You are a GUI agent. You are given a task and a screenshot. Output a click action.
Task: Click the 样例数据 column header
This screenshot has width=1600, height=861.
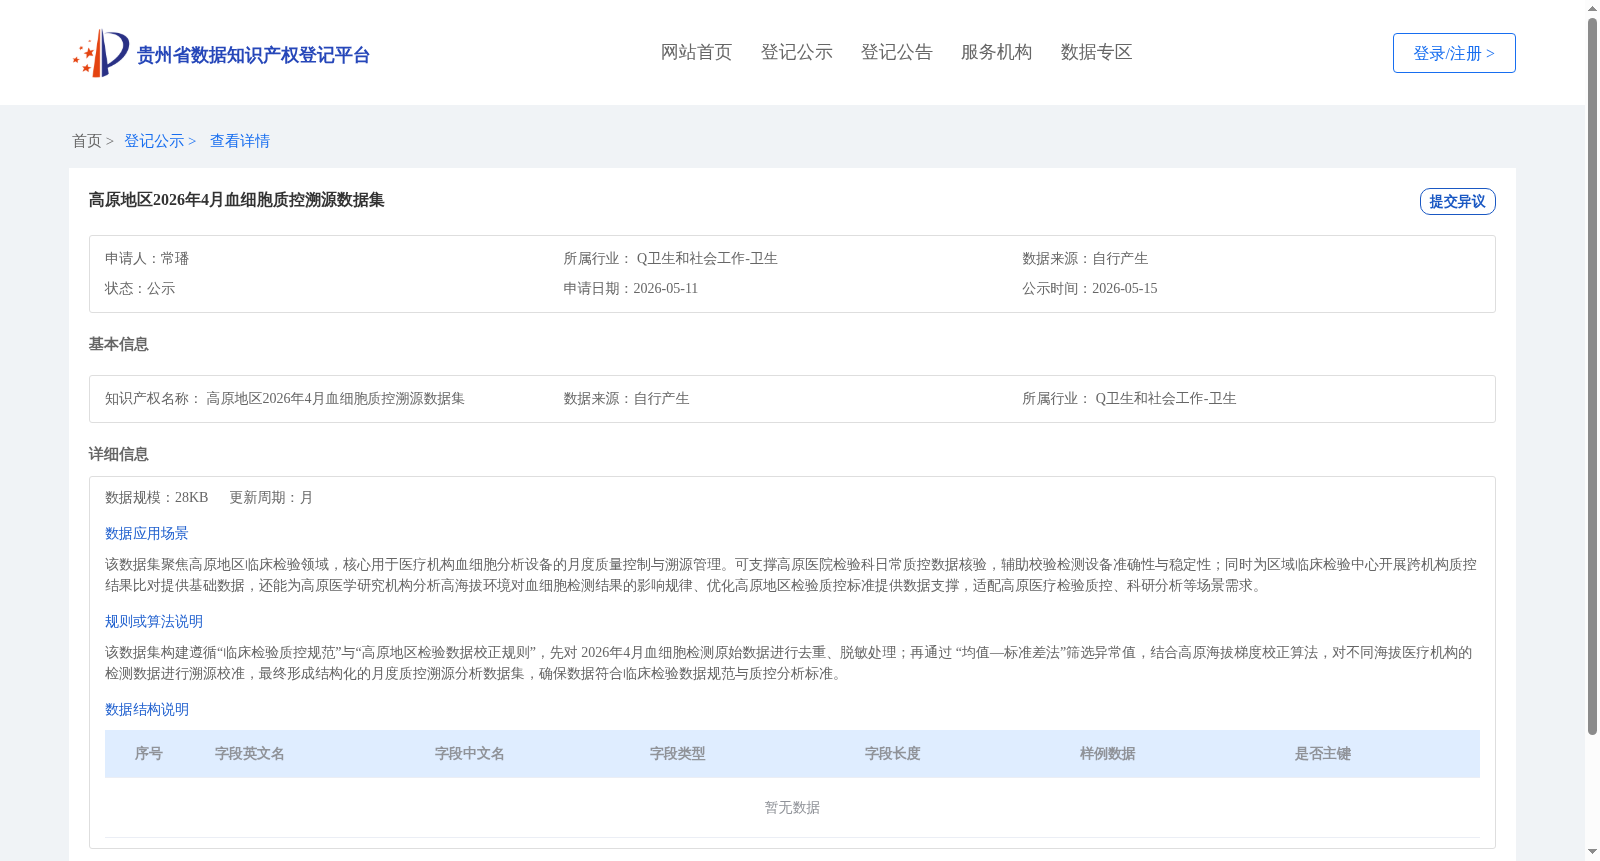[x=1108, y=754]
